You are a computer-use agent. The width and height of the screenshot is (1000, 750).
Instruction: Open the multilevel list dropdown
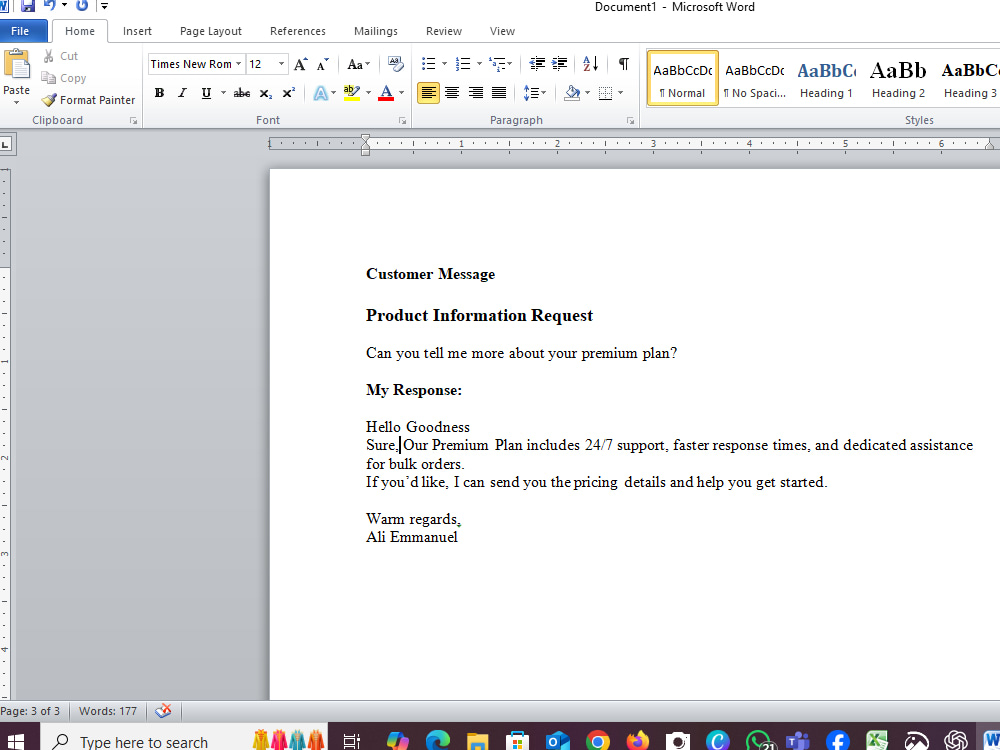(x=501, y=64)
